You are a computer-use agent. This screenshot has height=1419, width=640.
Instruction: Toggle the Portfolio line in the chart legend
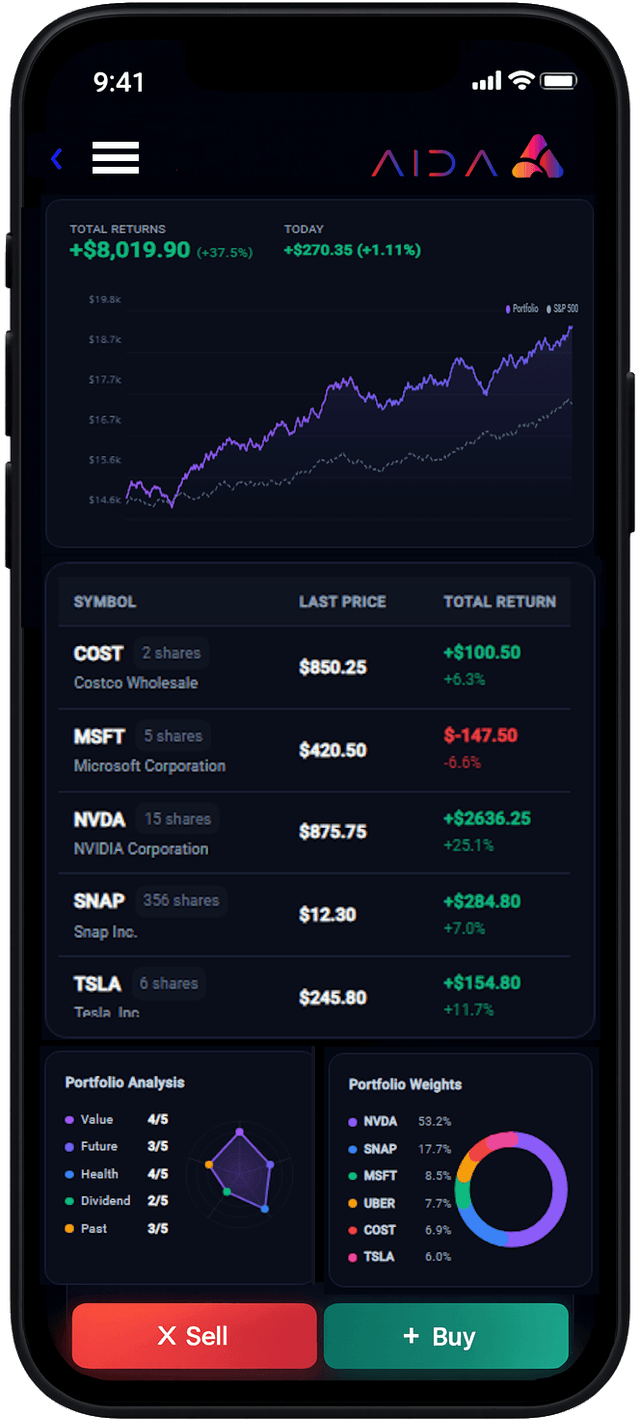point(523,309)
